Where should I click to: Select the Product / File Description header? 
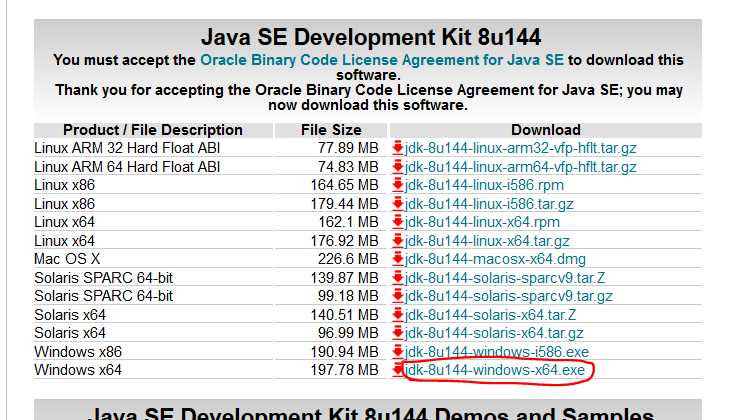[153, 130]
